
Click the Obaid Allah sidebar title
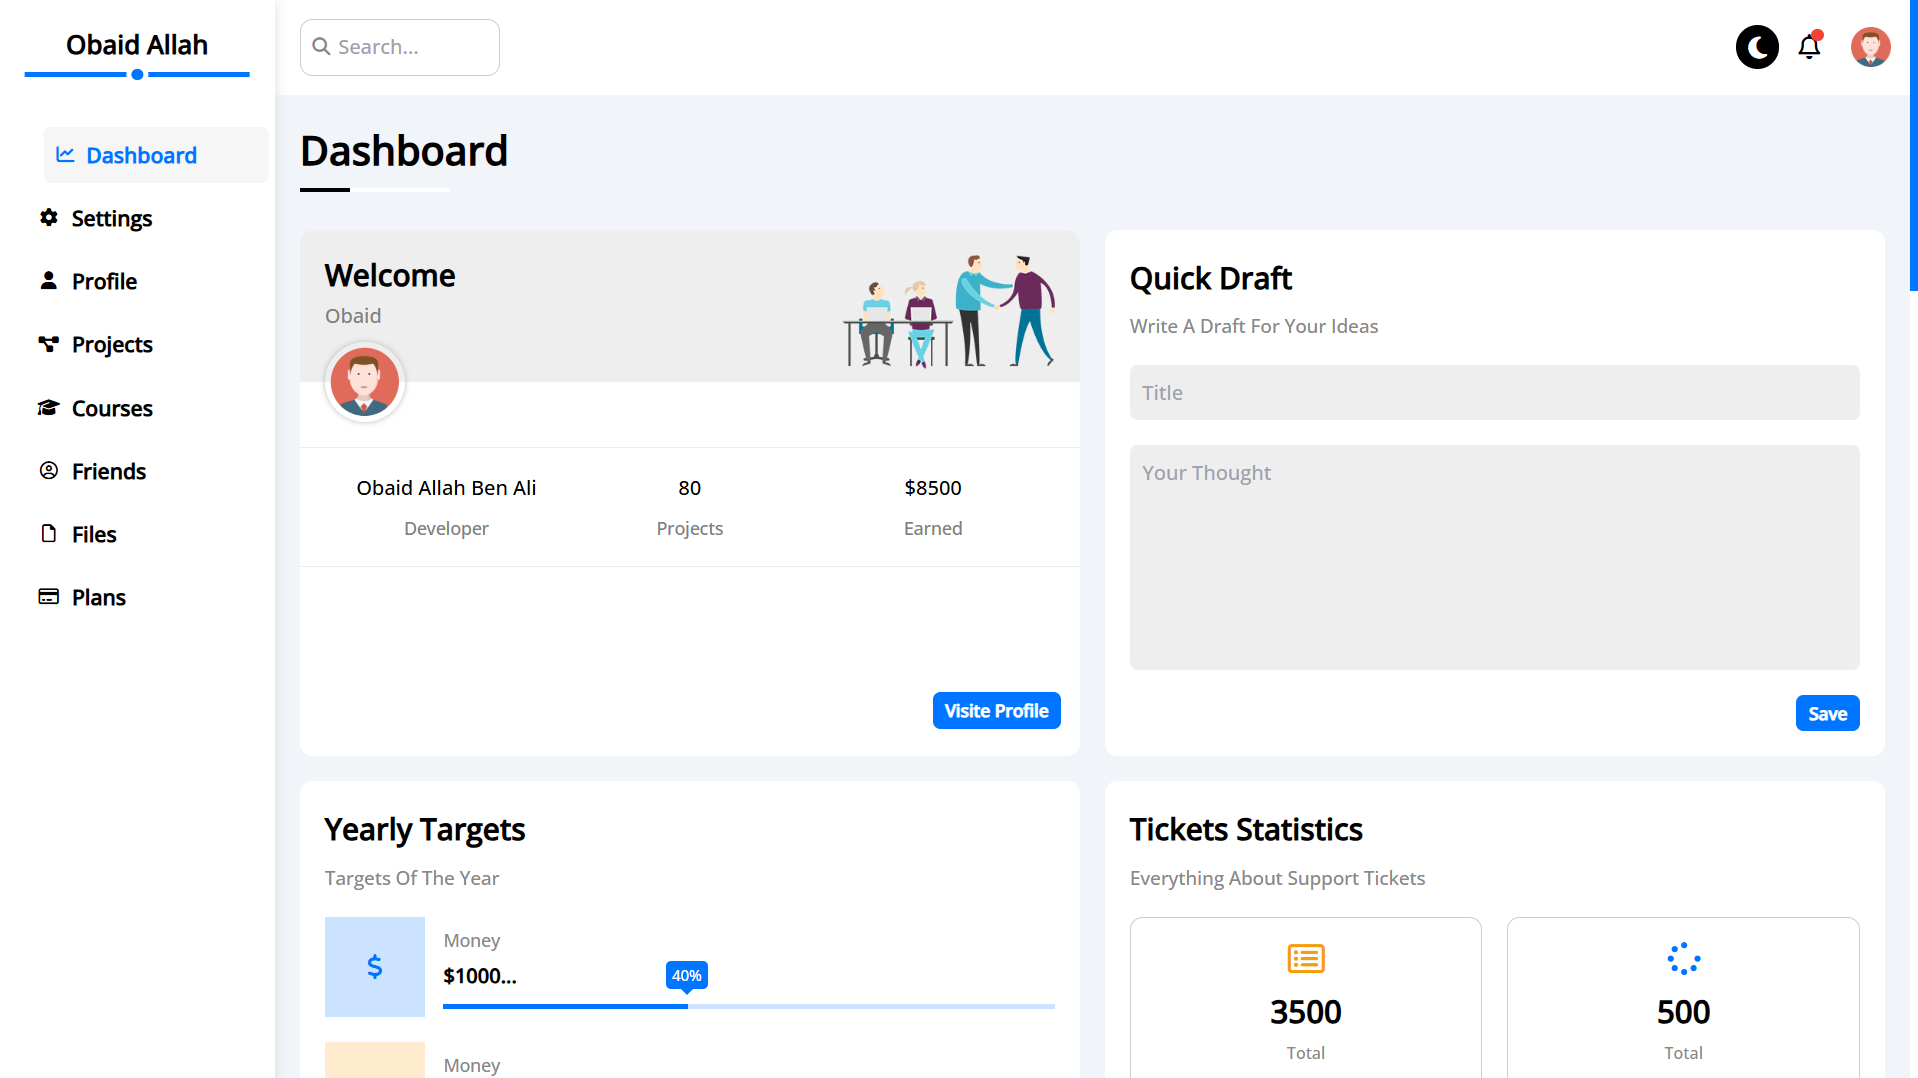coord(137,45)
